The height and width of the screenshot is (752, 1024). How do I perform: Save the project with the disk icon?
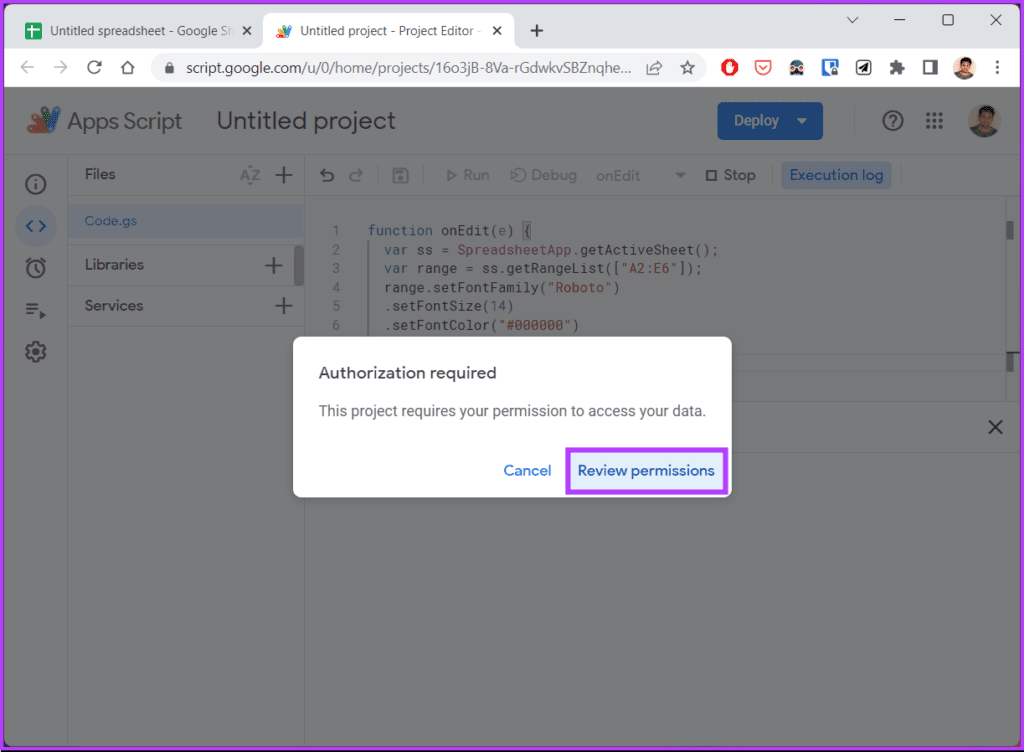(400, 175)
